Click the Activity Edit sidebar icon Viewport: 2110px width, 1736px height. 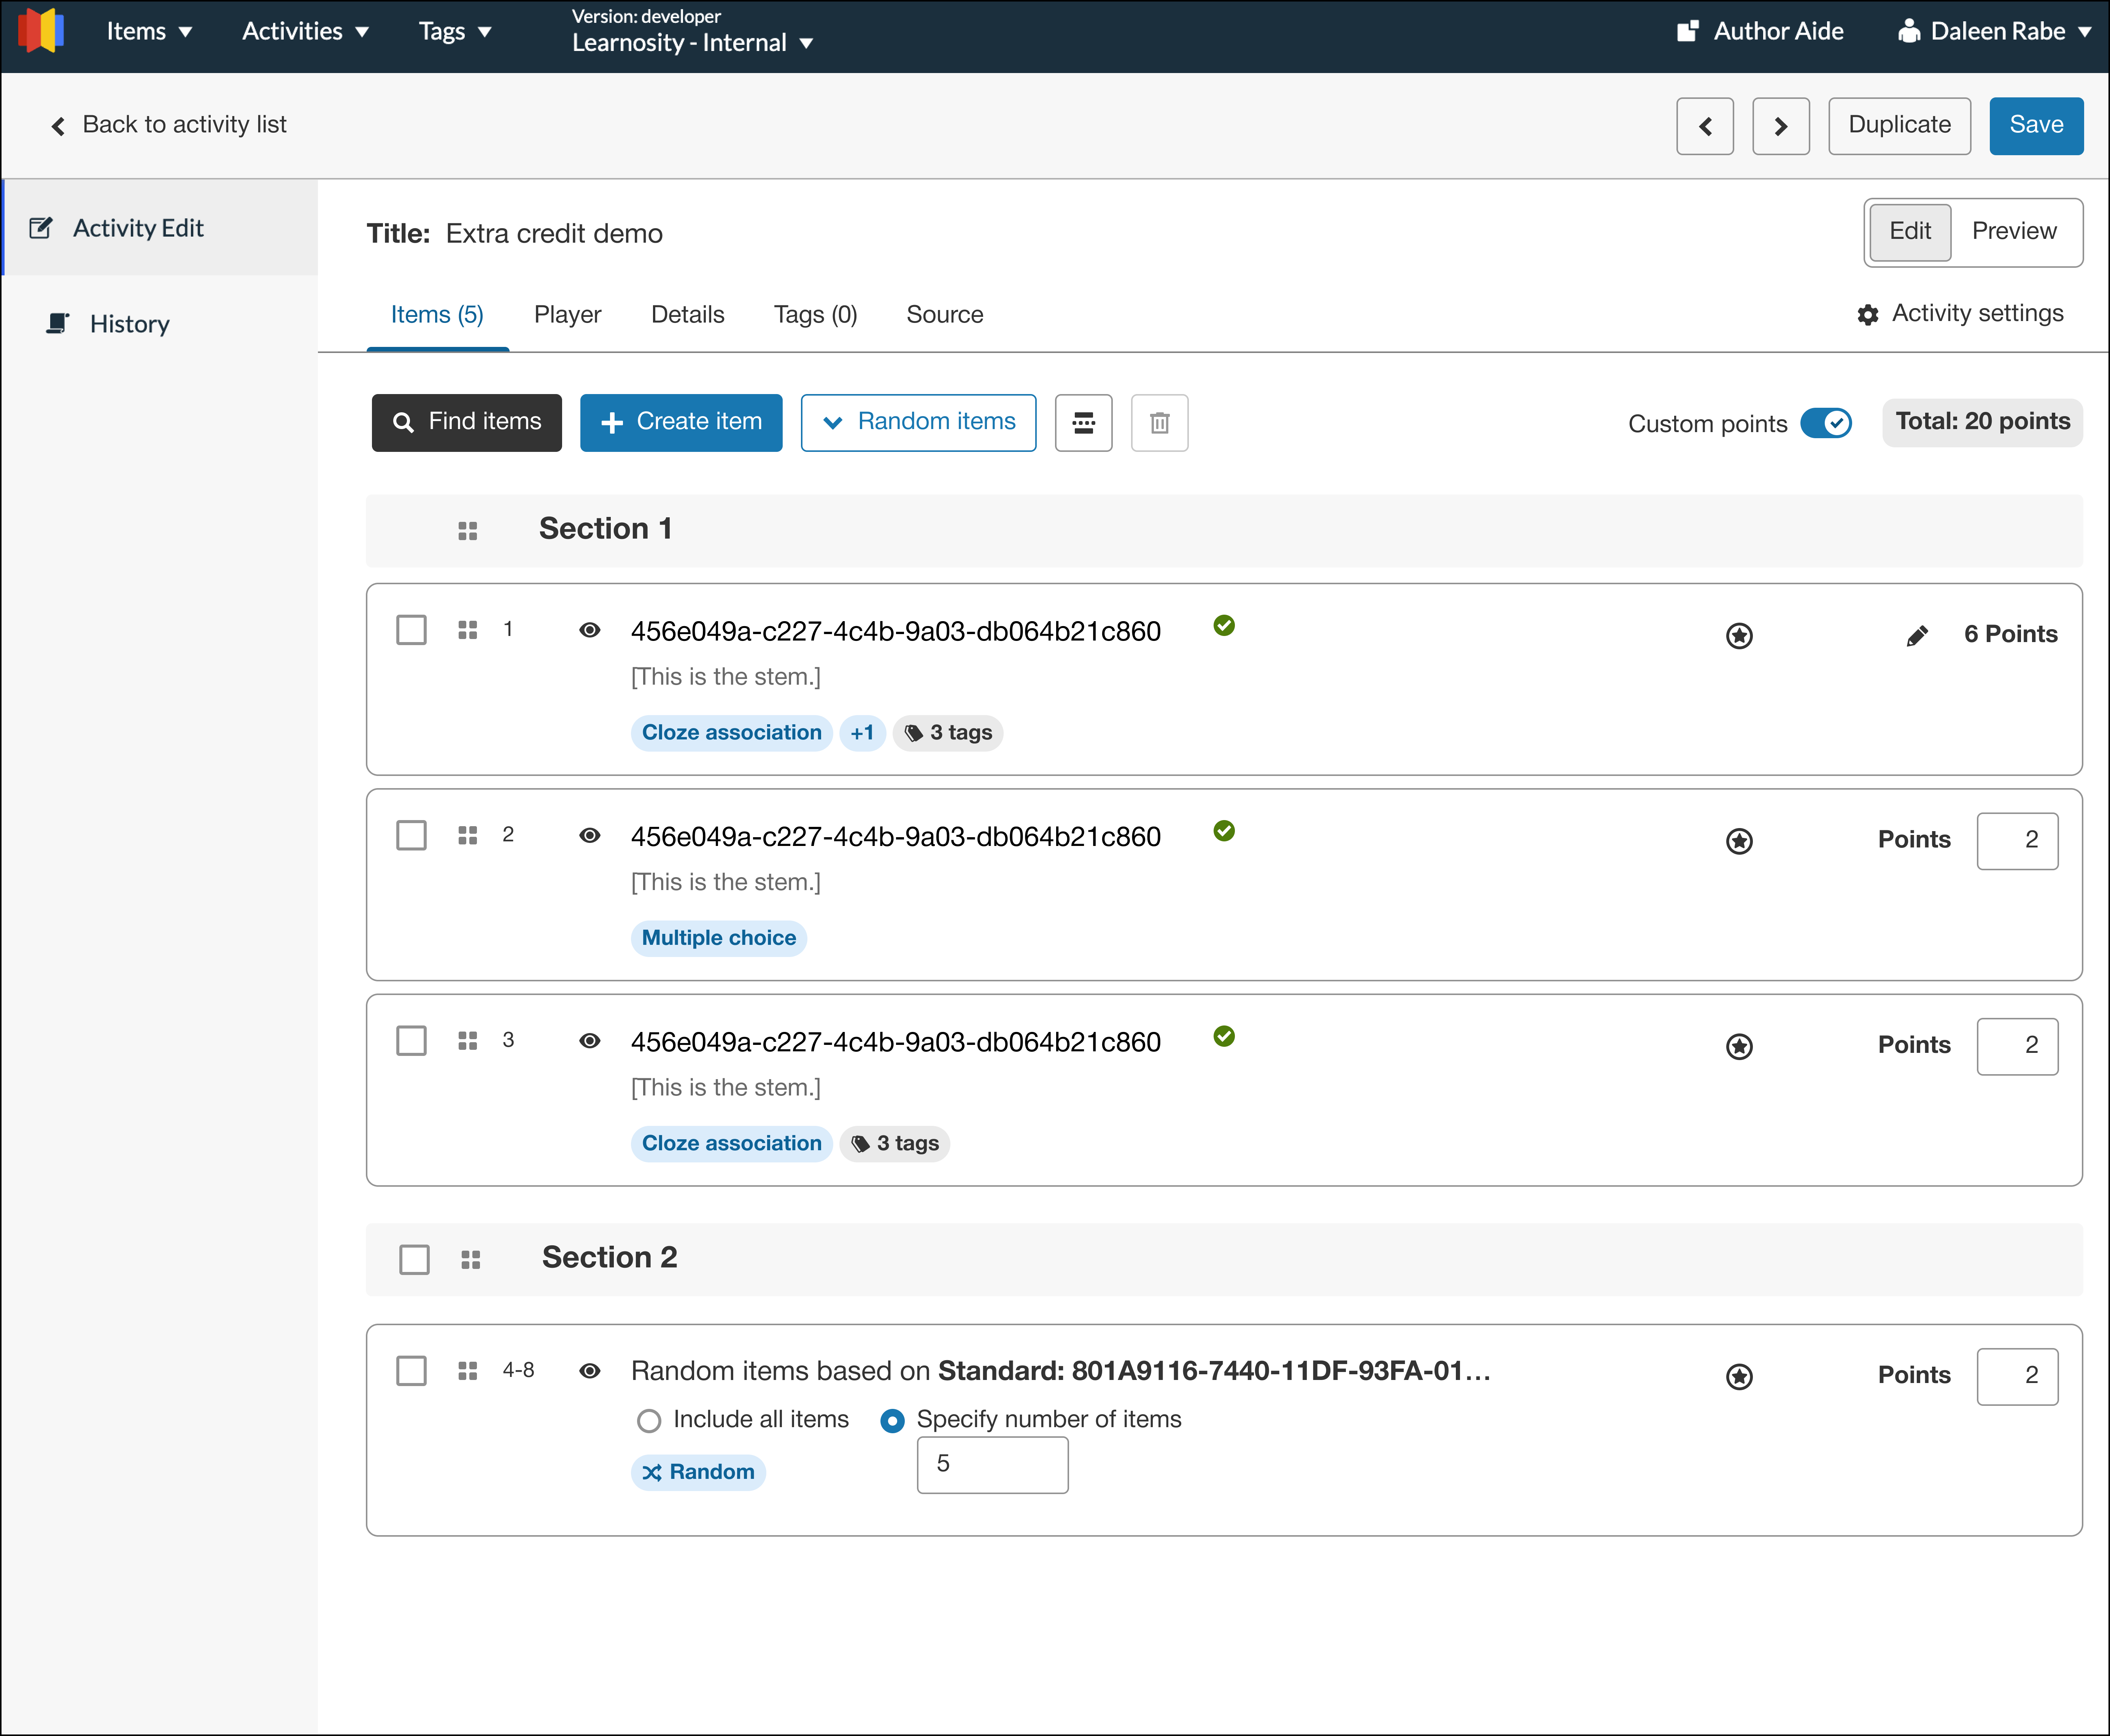41,228
